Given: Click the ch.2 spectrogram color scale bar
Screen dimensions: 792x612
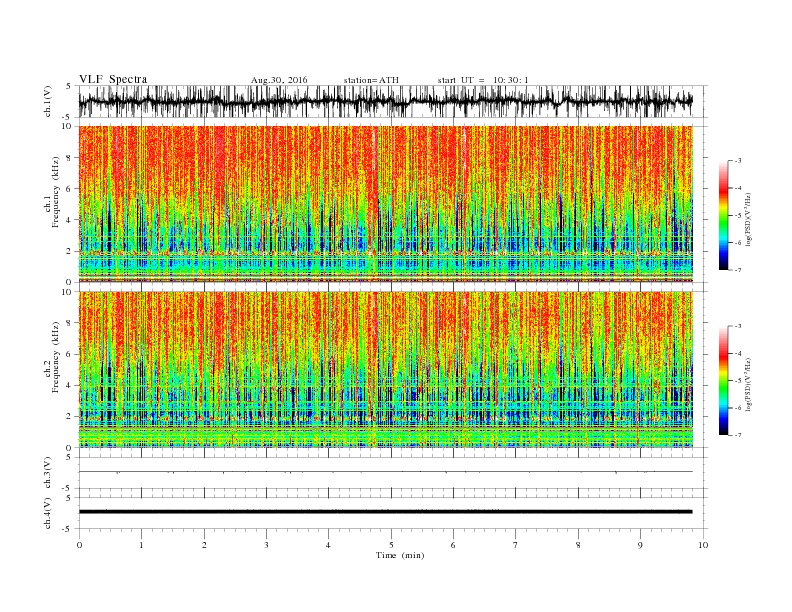Looking at the screenshot, I should (x=724, y=381).
